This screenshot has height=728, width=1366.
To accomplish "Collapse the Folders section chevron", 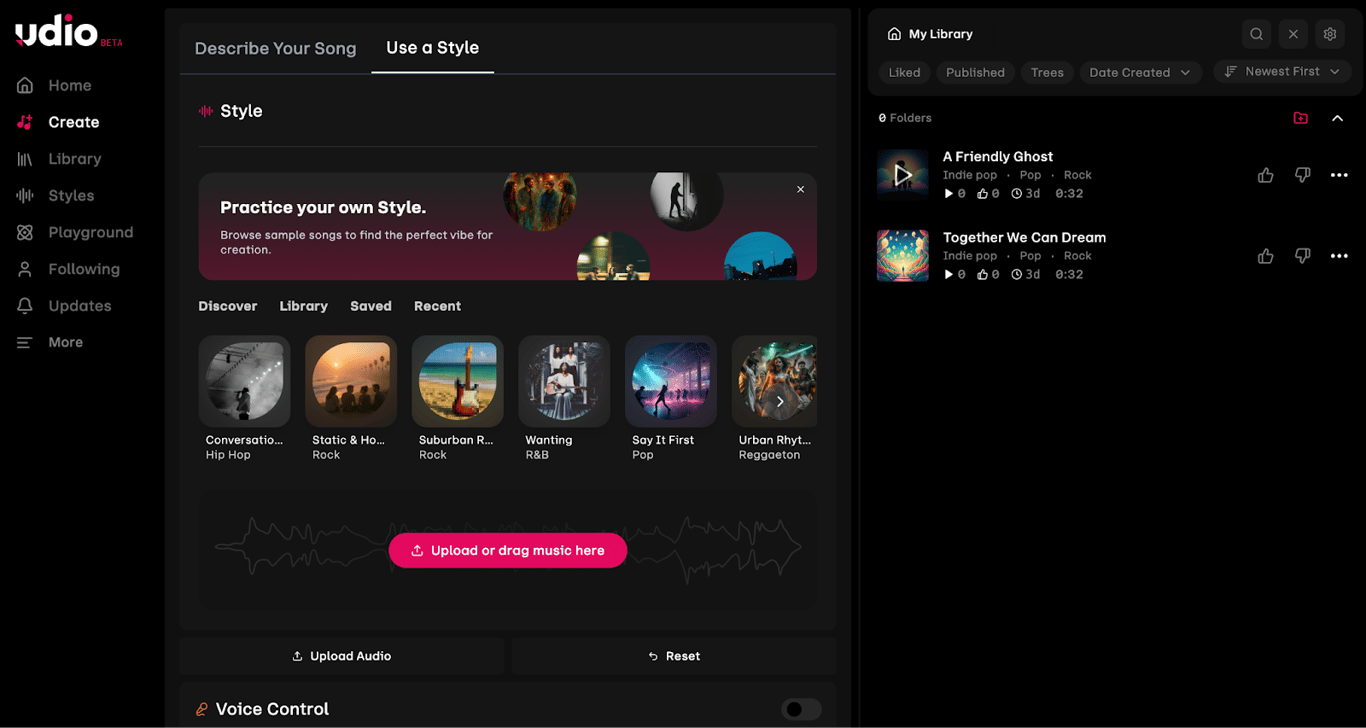I will pos(1338,117).
